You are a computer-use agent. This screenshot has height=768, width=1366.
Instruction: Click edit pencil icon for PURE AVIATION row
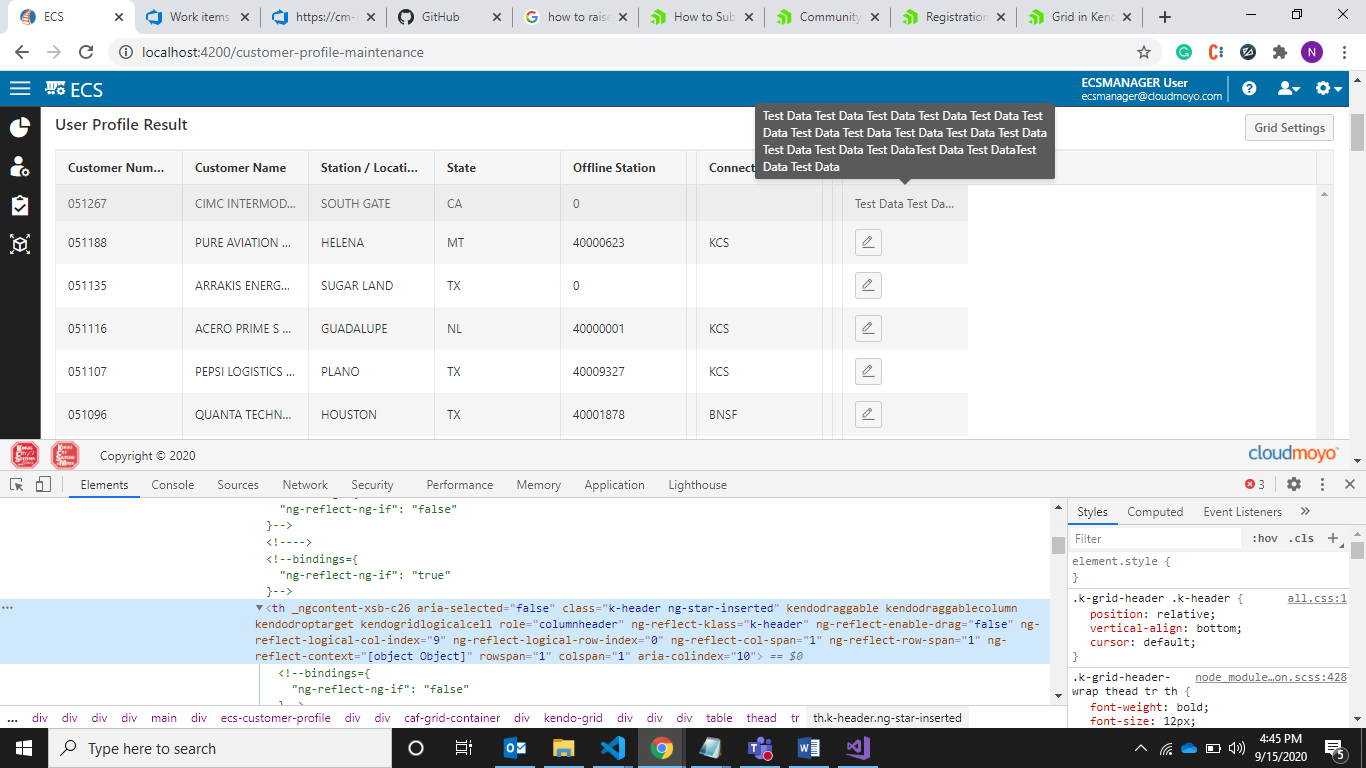868,242
